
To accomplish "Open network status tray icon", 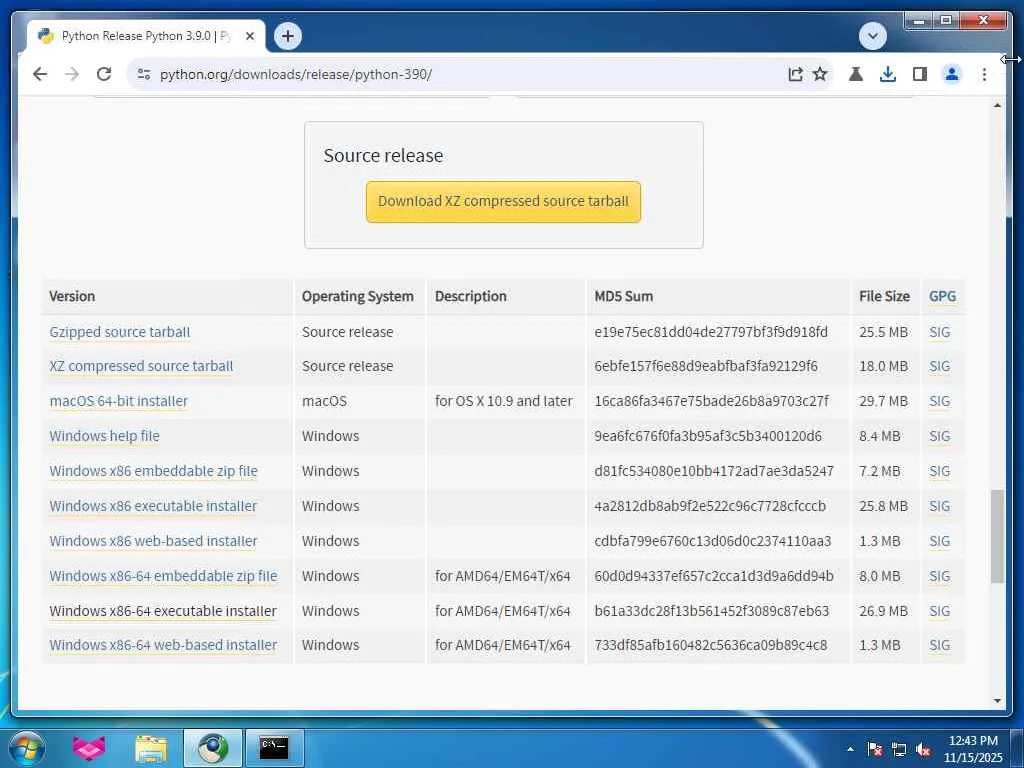I will click(x=899, y=749).
